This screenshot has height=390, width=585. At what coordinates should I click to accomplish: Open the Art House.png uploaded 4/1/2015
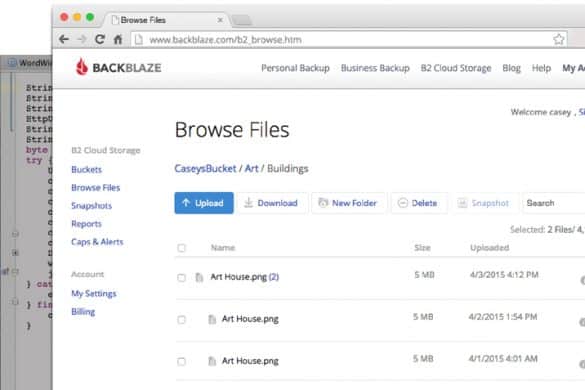point(250,361)
